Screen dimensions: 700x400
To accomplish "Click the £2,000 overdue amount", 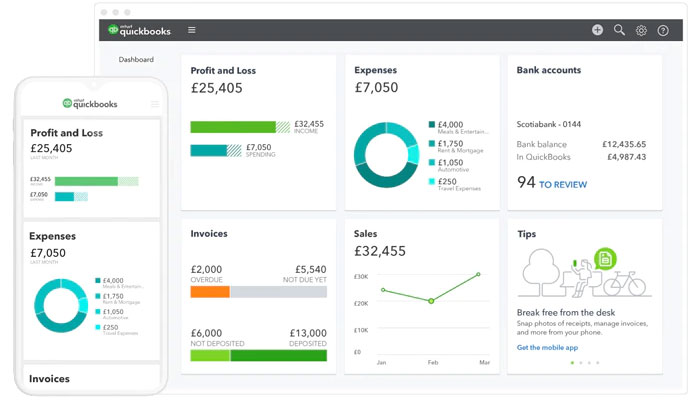I will (x=206, y=269).
